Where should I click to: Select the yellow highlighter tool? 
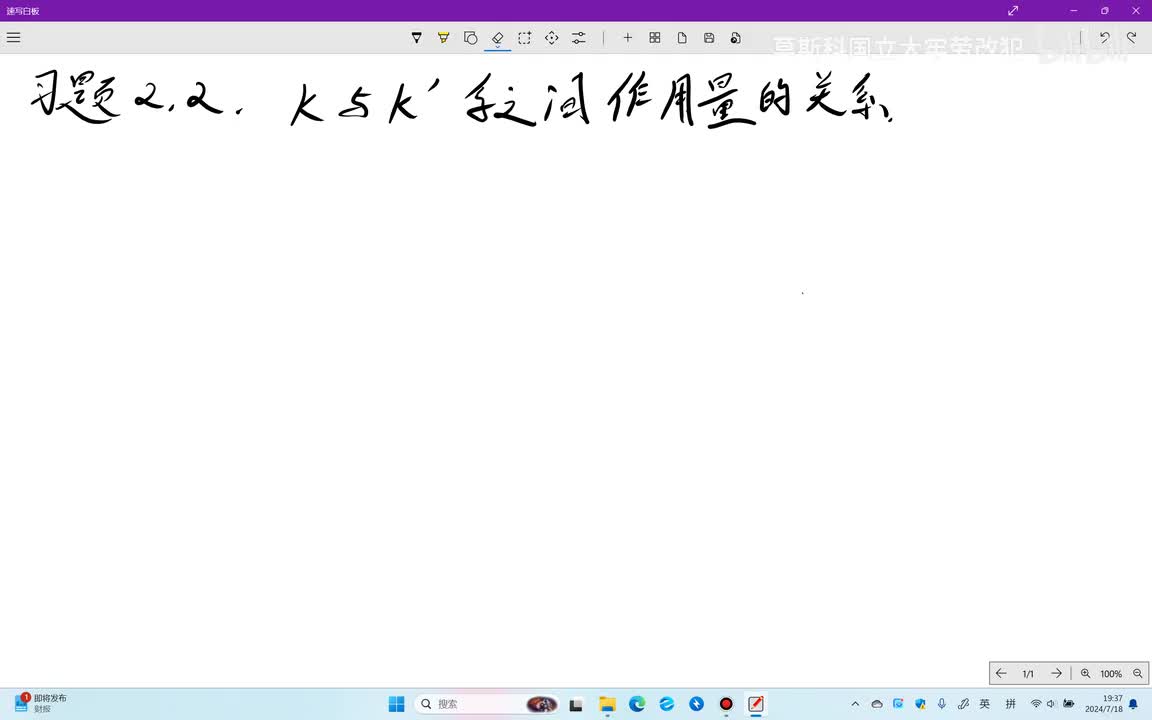(x=444, y=37)
